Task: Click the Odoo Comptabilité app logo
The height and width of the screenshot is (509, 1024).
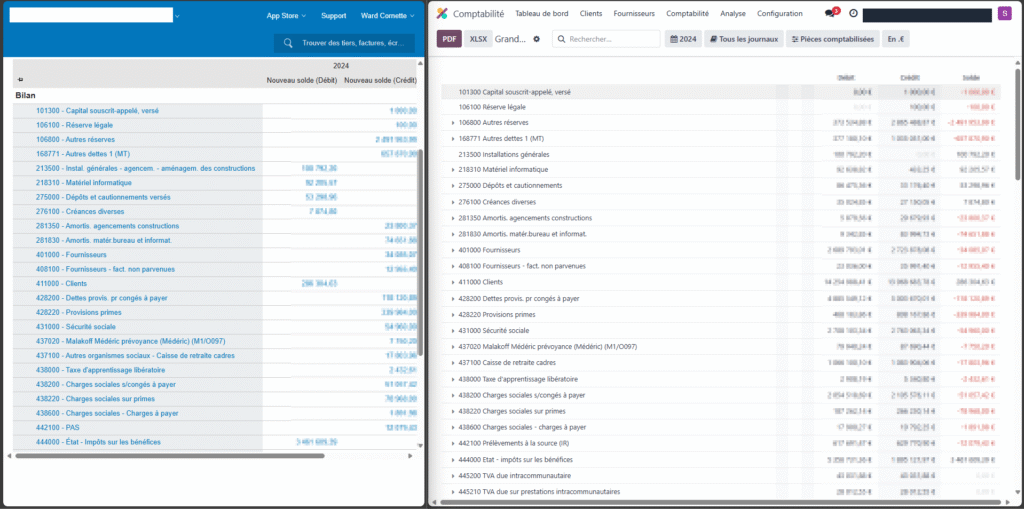Action: click(x=442, y=14)
